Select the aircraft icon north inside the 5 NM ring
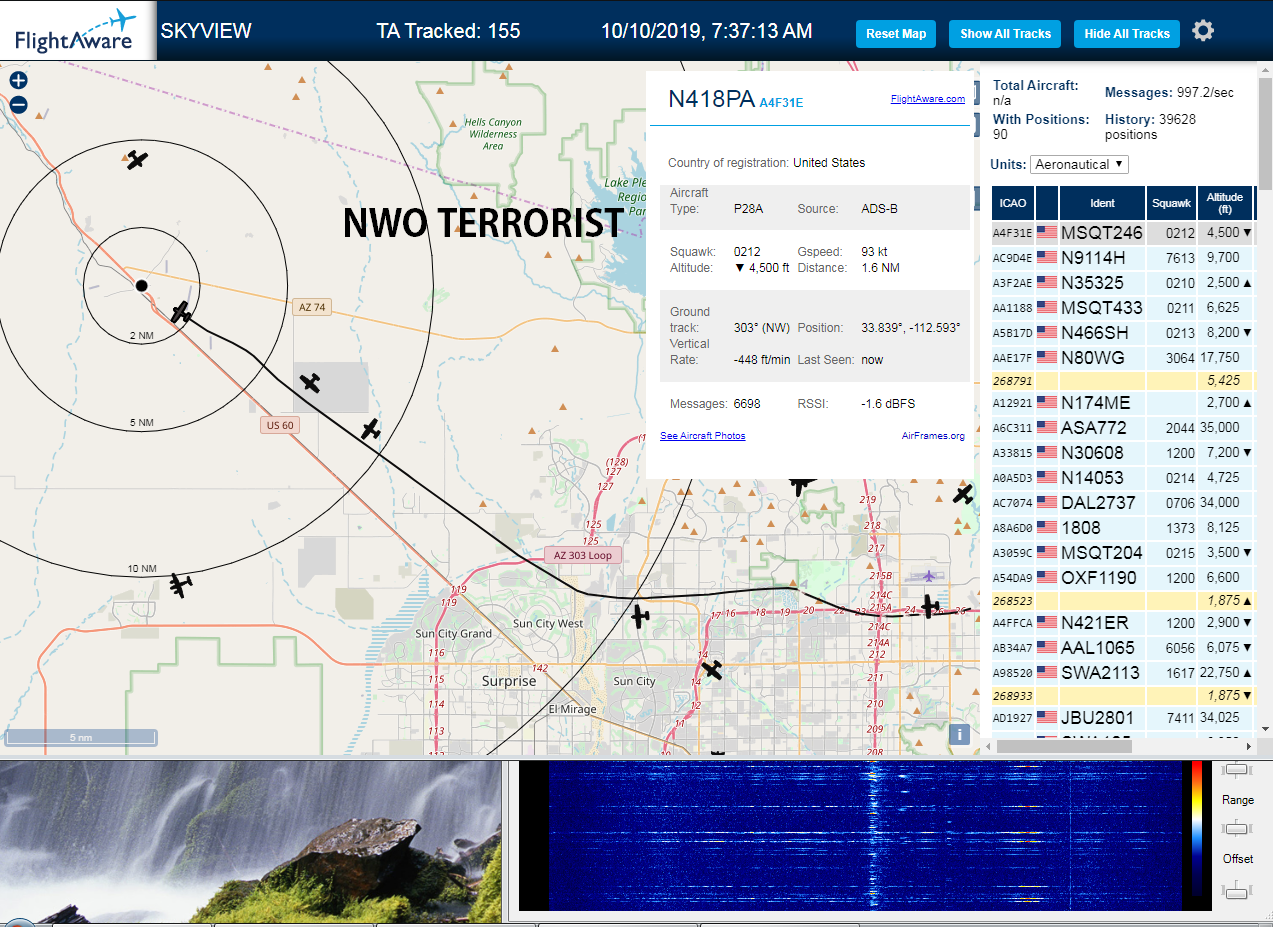 pos(137,159)
